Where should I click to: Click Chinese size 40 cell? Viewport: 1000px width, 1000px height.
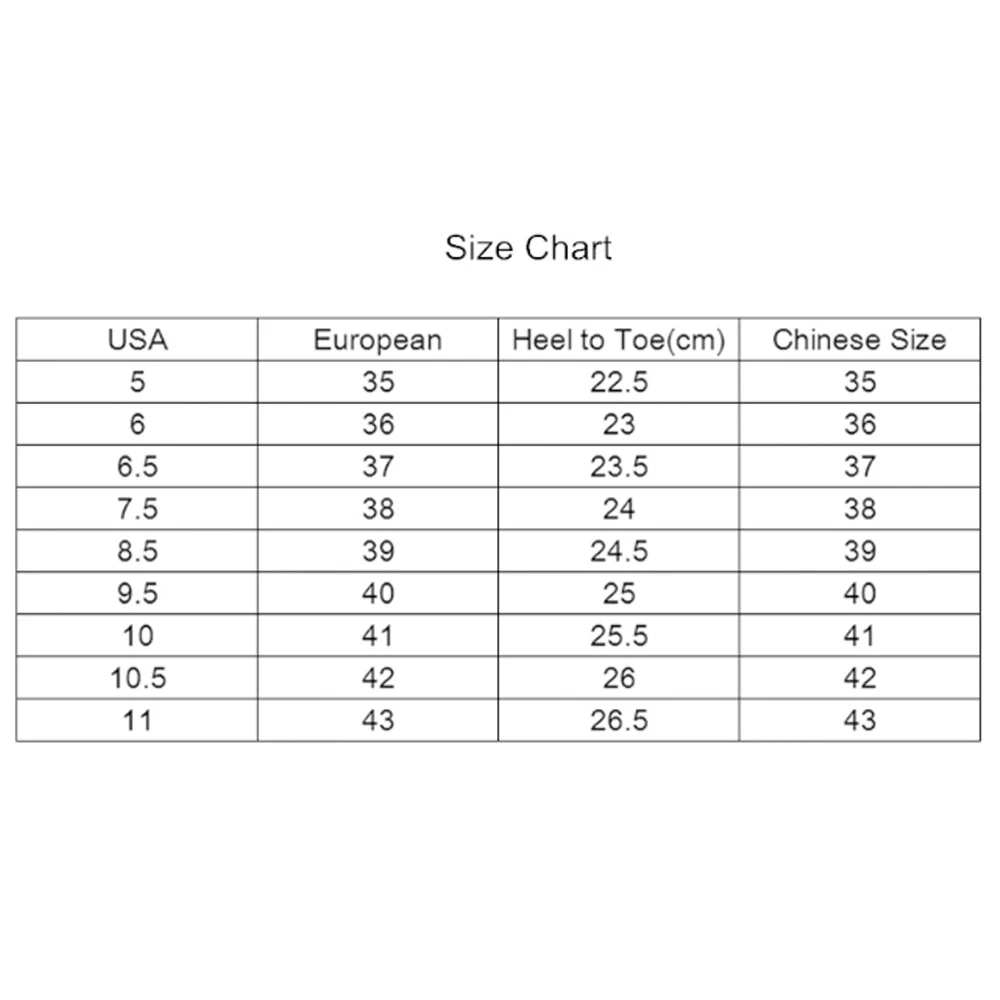pyautogui.click(x=860, y=593)
